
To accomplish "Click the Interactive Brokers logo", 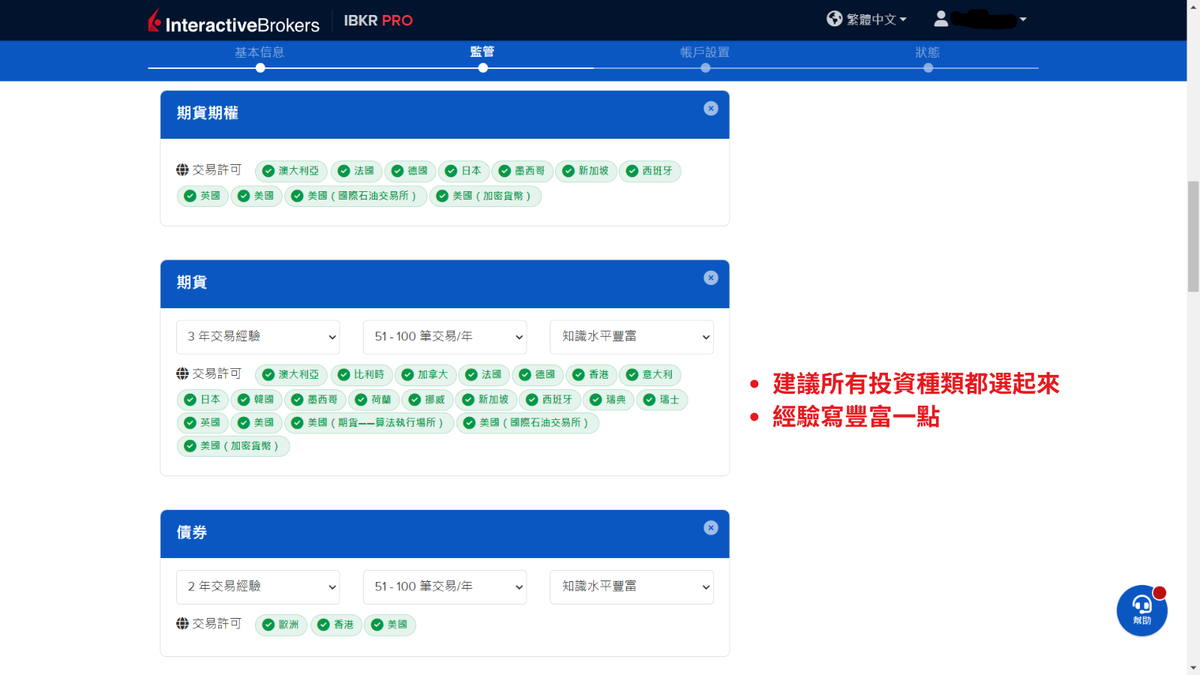I will click(232, 19).
